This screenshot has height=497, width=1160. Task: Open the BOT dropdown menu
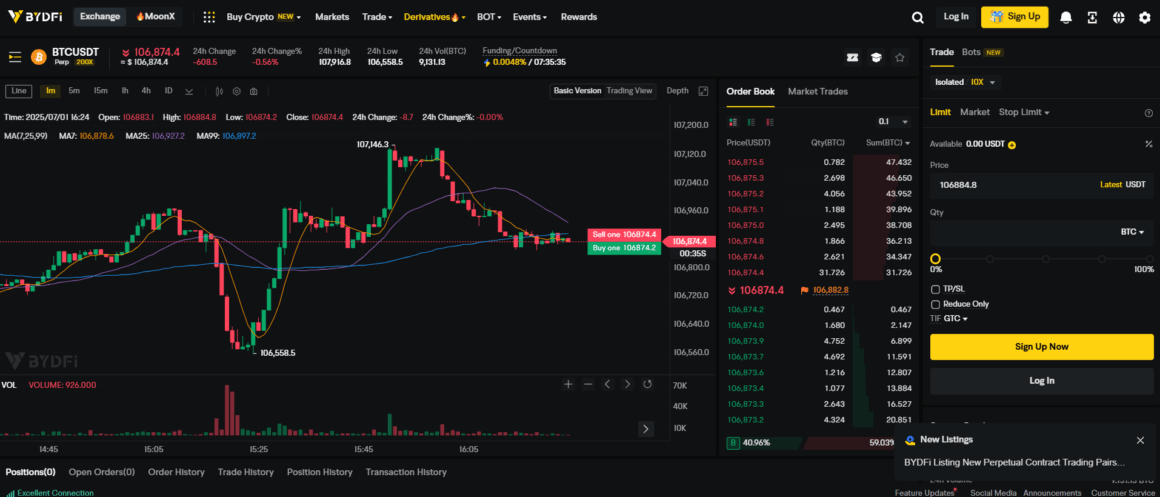(488, 17)
